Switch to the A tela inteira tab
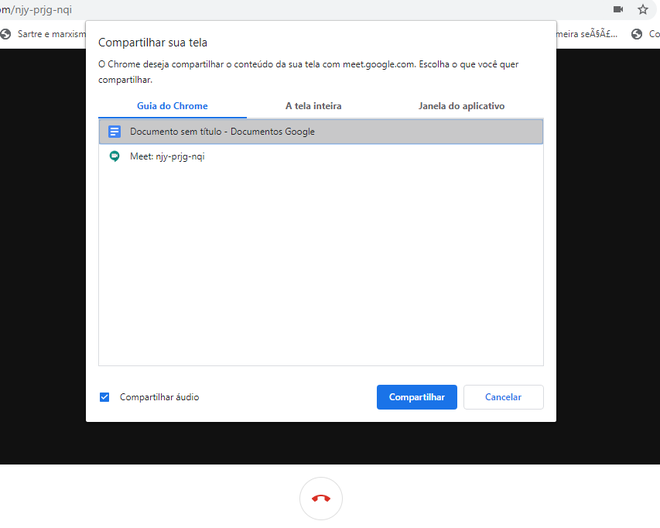This screenshot has height=528, width=660. point(313,106)
